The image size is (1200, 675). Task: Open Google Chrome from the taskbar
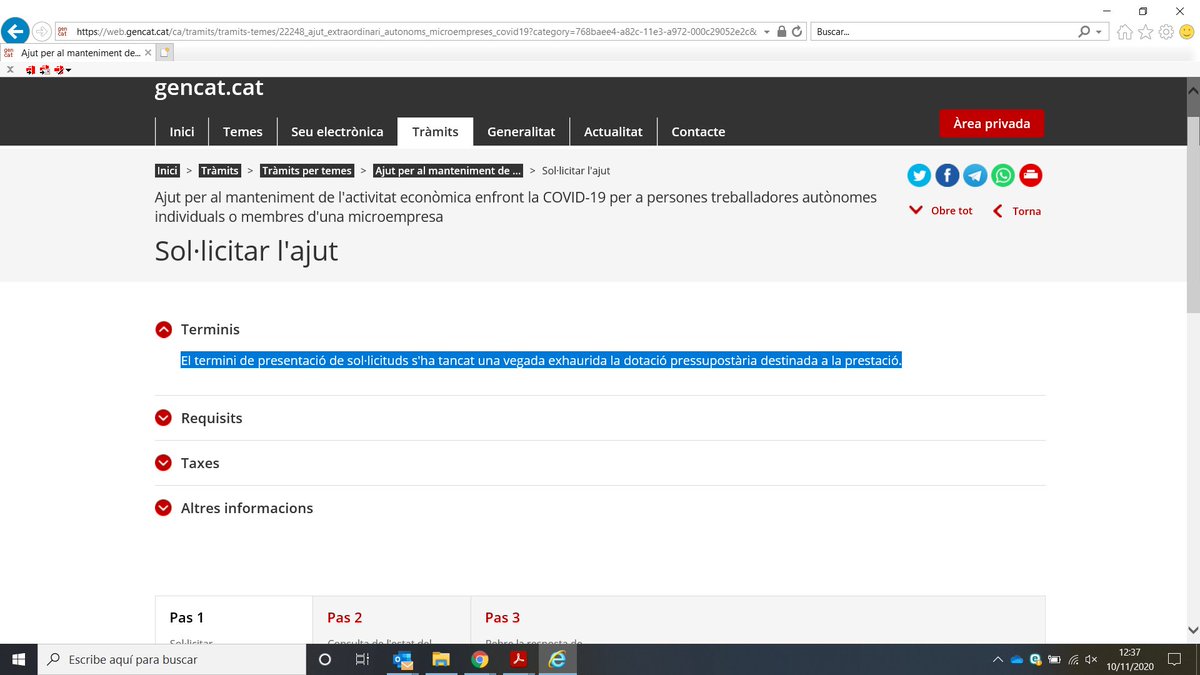(x=480, y=660)
